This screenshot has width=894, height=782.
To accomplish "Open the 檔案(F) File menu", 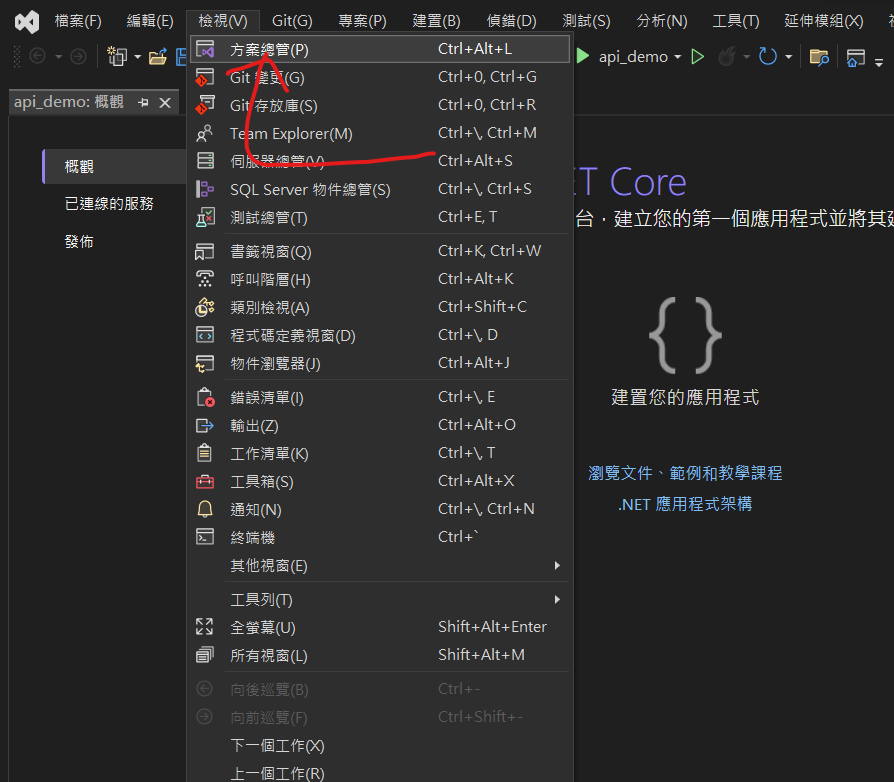I will click(78, 21).
